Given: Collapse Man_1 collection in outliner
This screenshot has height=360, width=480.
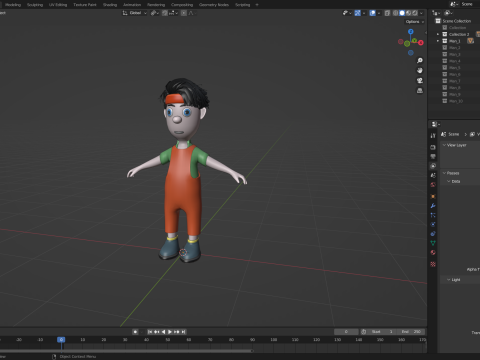Looking at the screenshot, I should coord(438,41).
